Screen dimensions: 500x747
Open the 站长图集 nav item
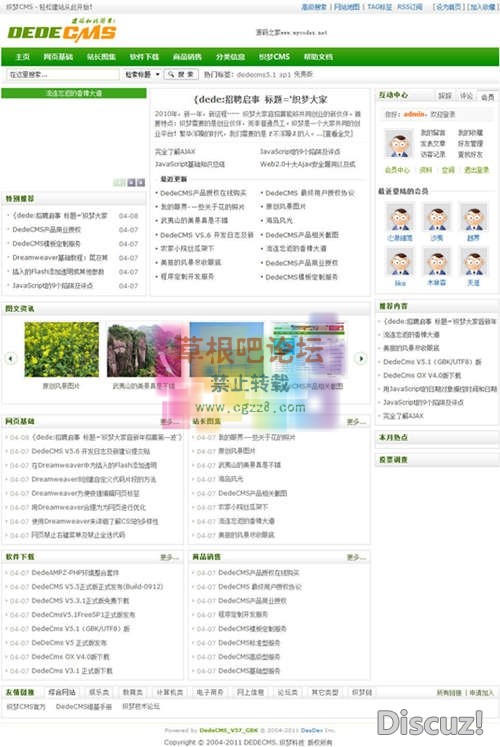click(101, 57)
